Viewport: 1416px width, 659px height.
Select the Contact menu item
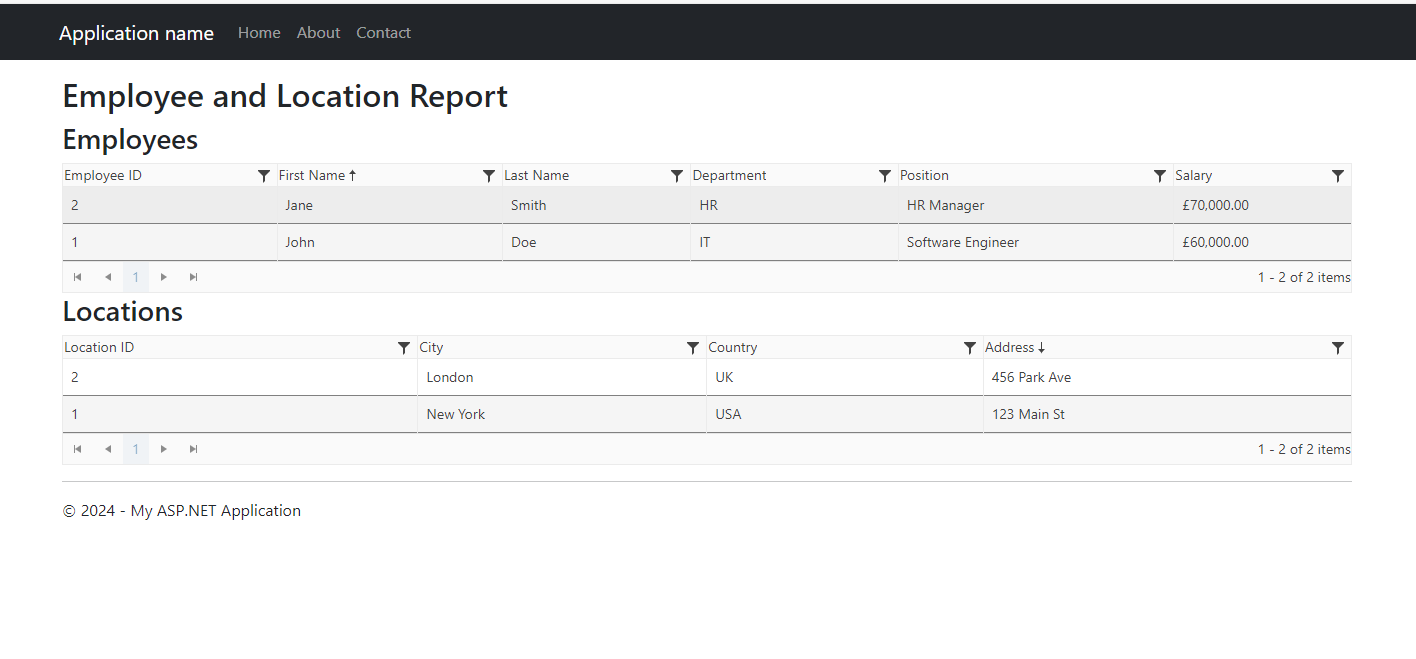pyautogui.click(x=383, y=32)
